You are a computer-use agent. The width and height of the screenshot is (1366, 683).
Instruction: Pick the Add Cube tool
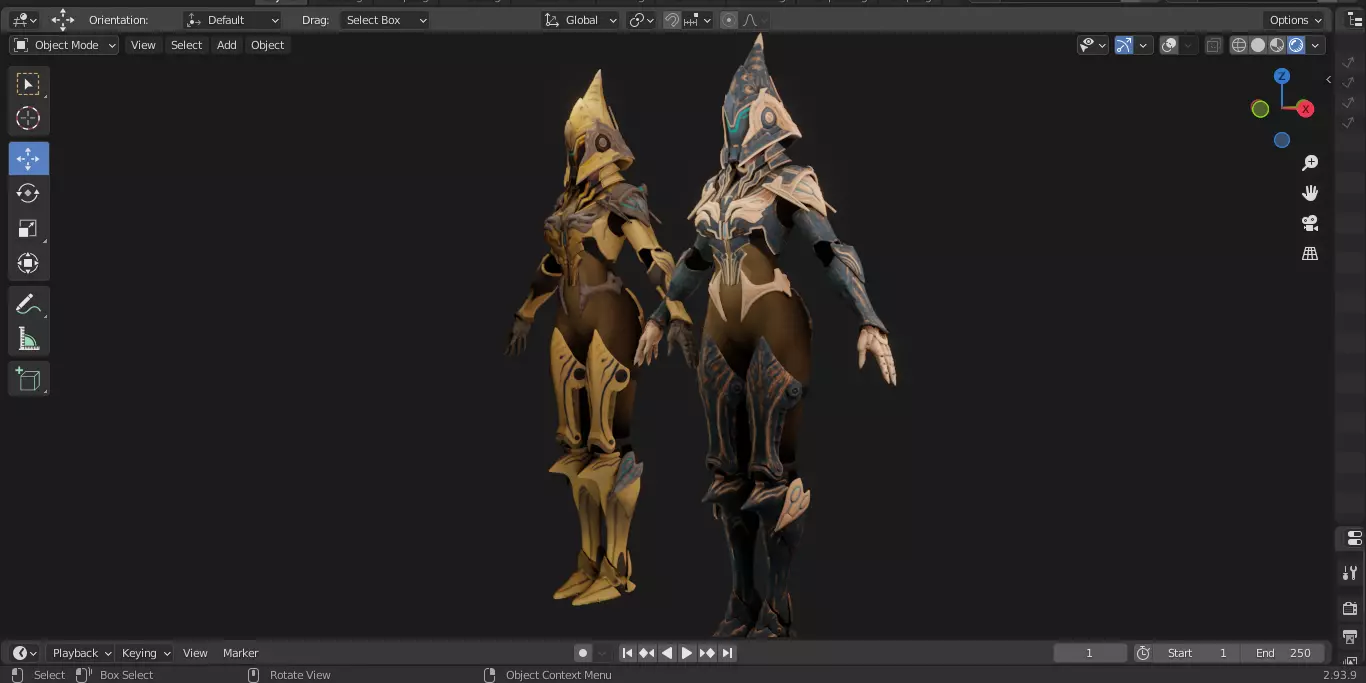pos(28,379)
